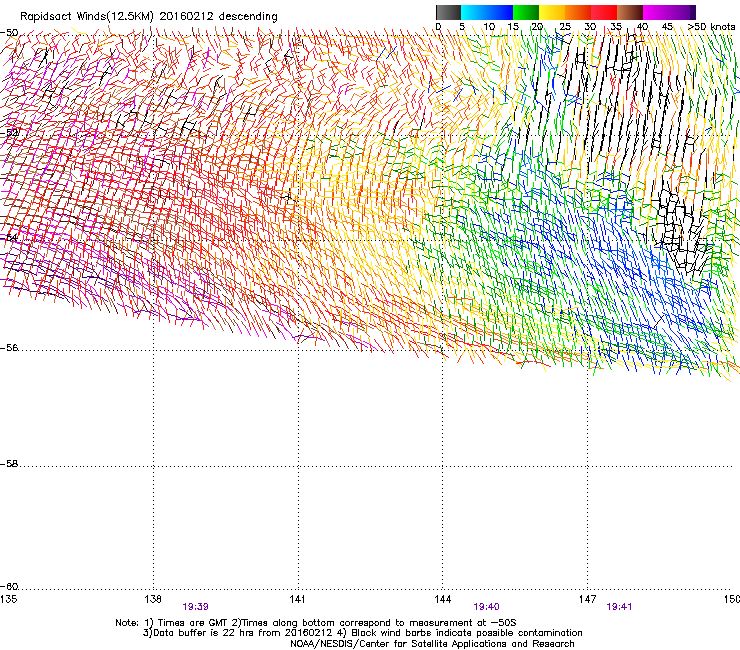Click the '144' longitude label

(442, 599)
